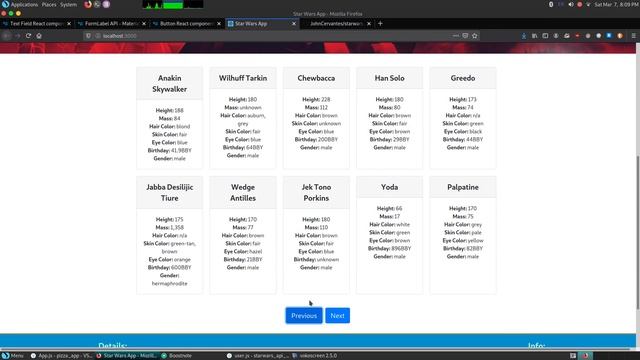Click the Details heading in footer
Screen dimensions: 640x360
tap(113, 346)
